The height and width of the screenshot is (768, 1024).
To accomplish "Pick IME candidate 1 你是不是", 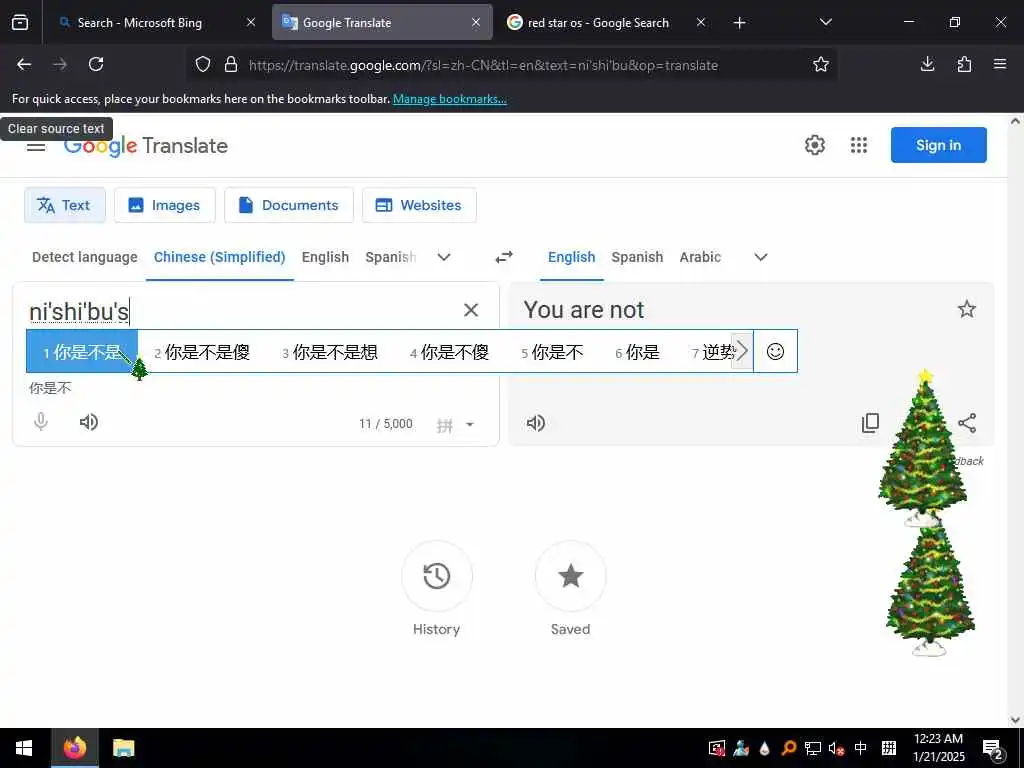I will (x=82, y=352).
